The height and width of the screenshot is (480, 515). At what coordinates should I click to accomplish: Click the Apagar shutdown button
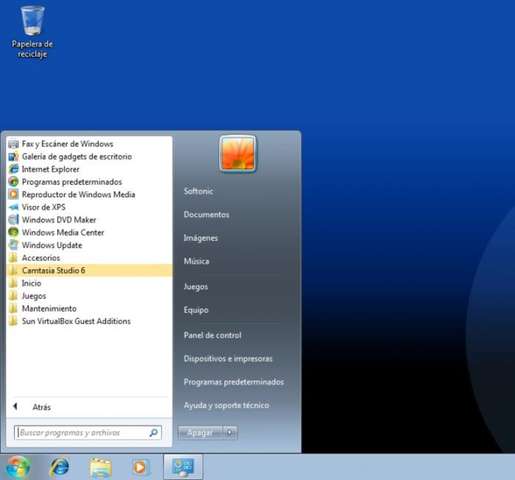201,433
